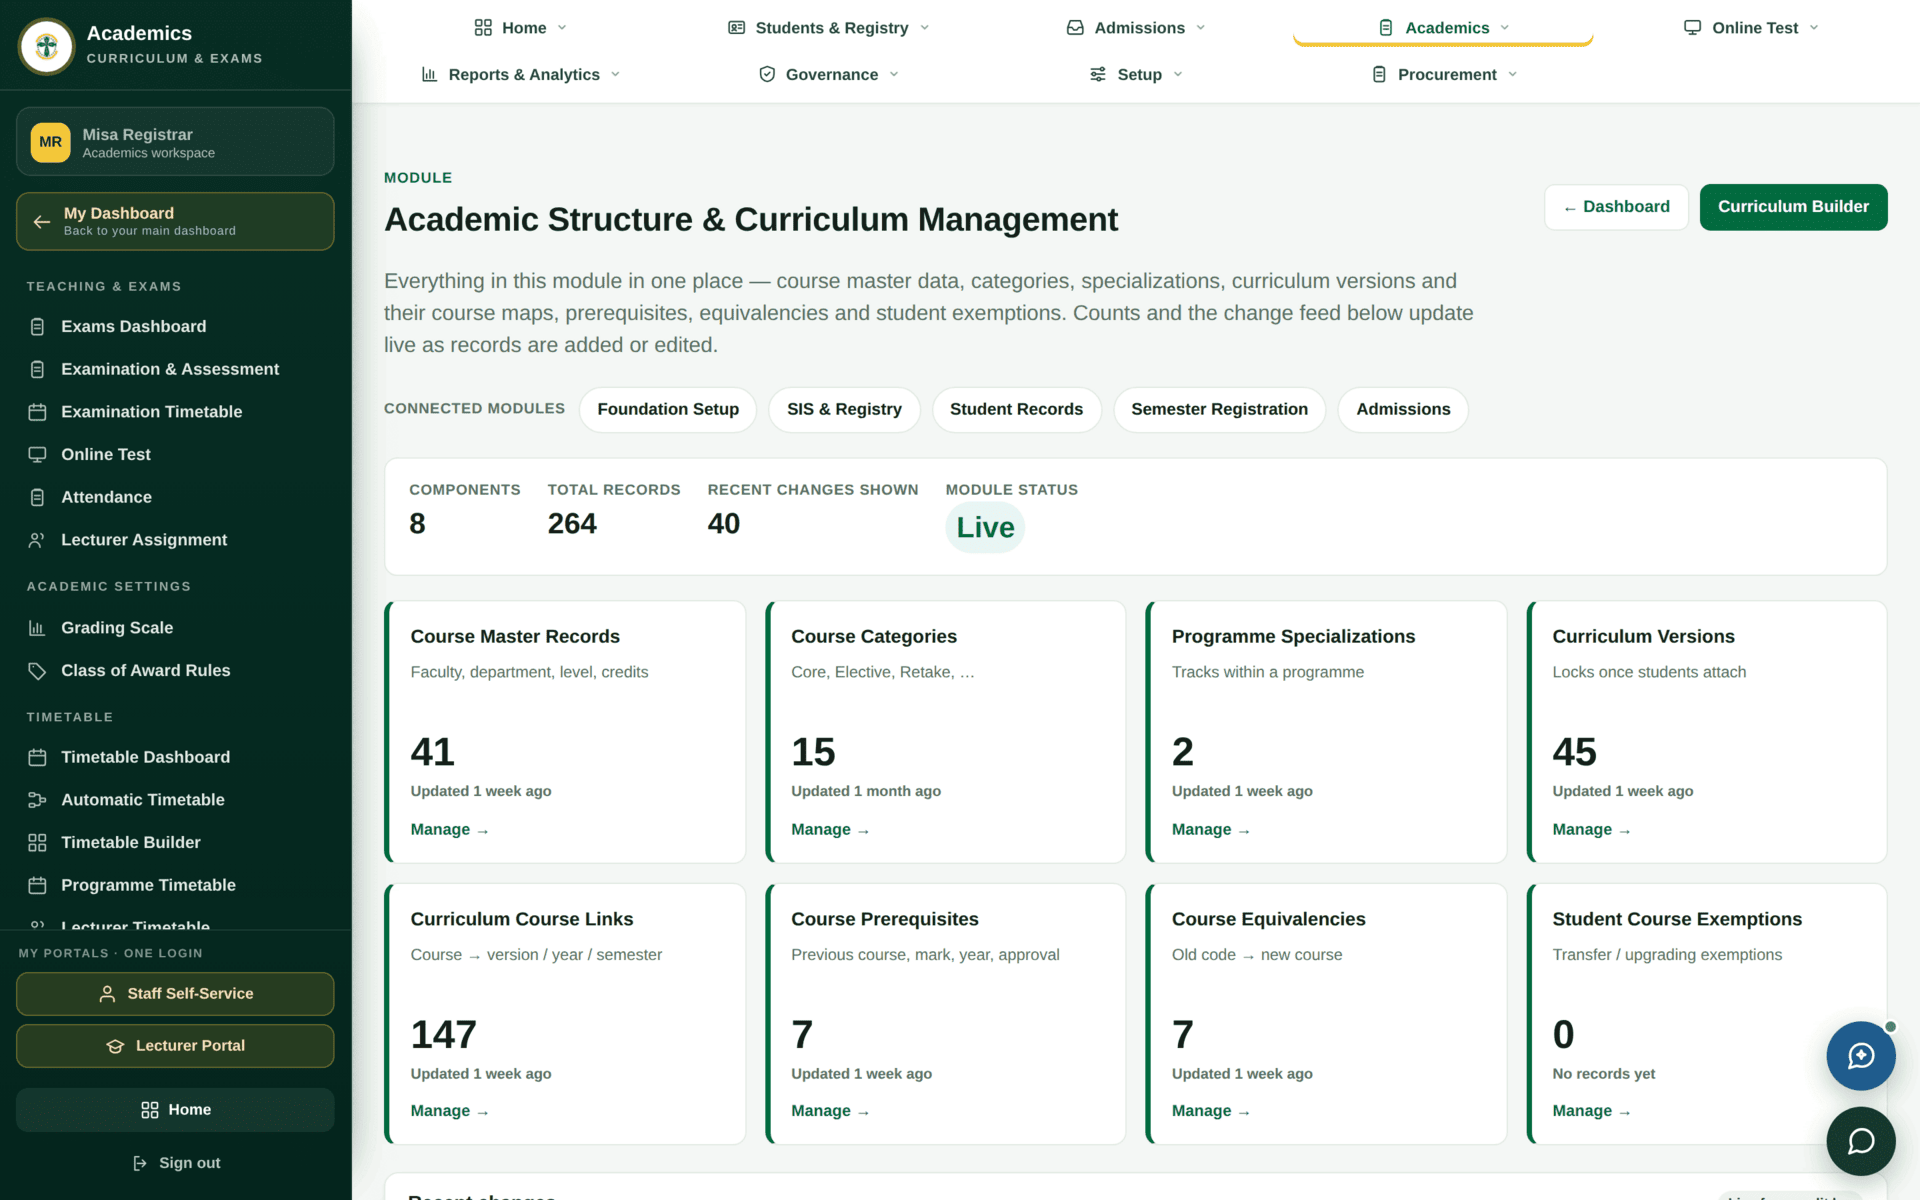Image resolution: width=1920 pixels, height=1200 pixels.
Task: Click the Misa Registrar profile card
Action: [x=175, y=142]
